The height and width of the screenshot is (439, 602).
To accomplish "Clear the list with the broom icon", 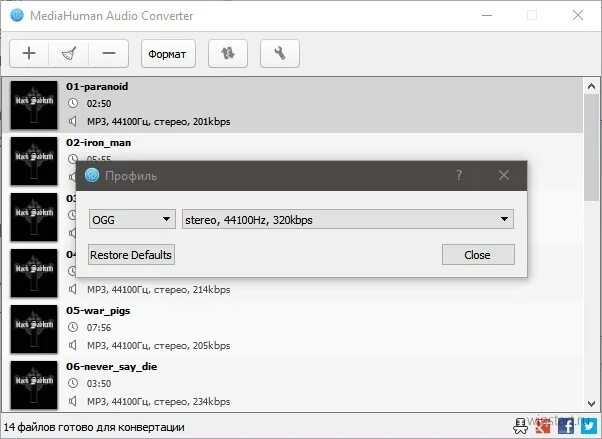I will [x=69, y=53].
